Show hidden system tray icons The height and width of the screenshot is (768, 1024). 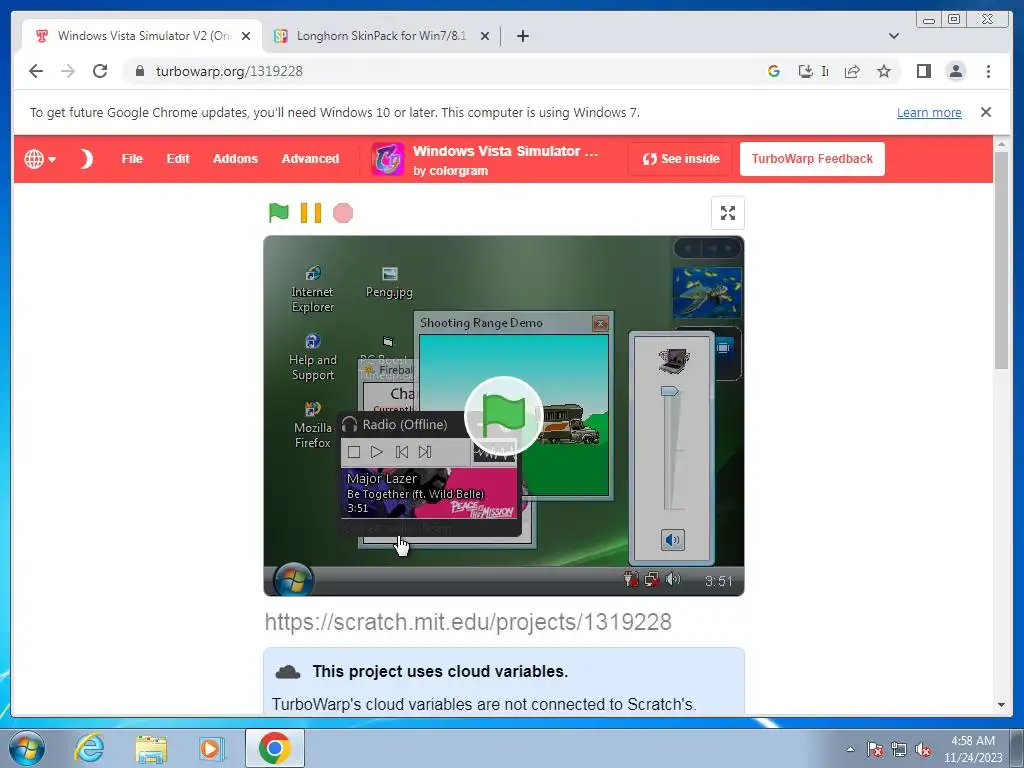click(x=850, y=749)
